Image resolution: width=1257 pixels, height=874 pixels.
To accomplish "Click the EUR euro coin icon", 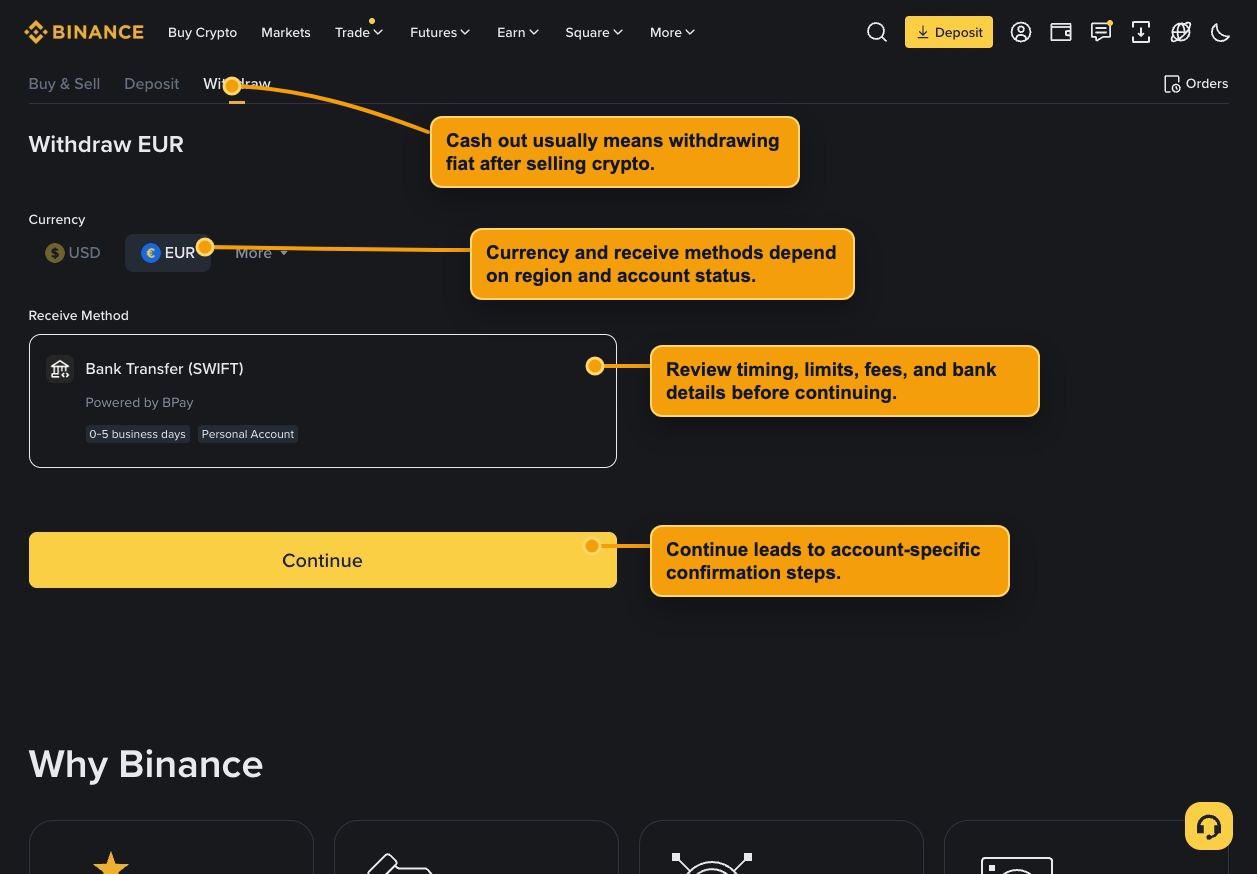I will (x=151, y=253).
